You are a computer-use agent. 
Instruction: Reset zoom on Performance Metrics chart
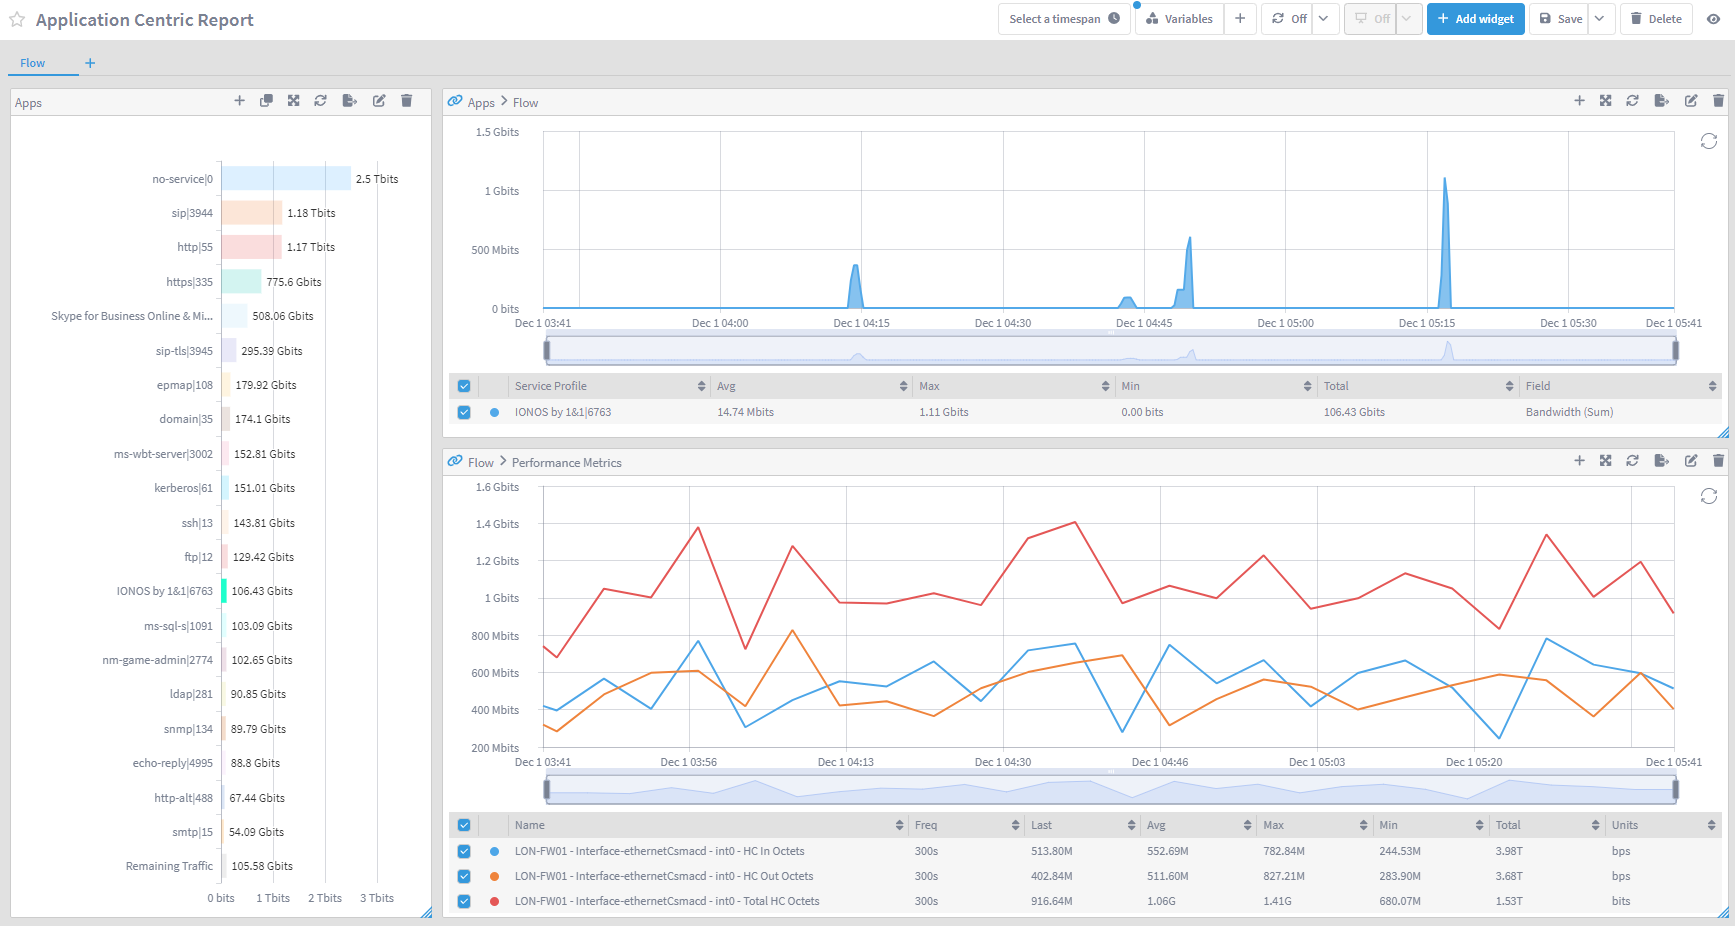1709,497
